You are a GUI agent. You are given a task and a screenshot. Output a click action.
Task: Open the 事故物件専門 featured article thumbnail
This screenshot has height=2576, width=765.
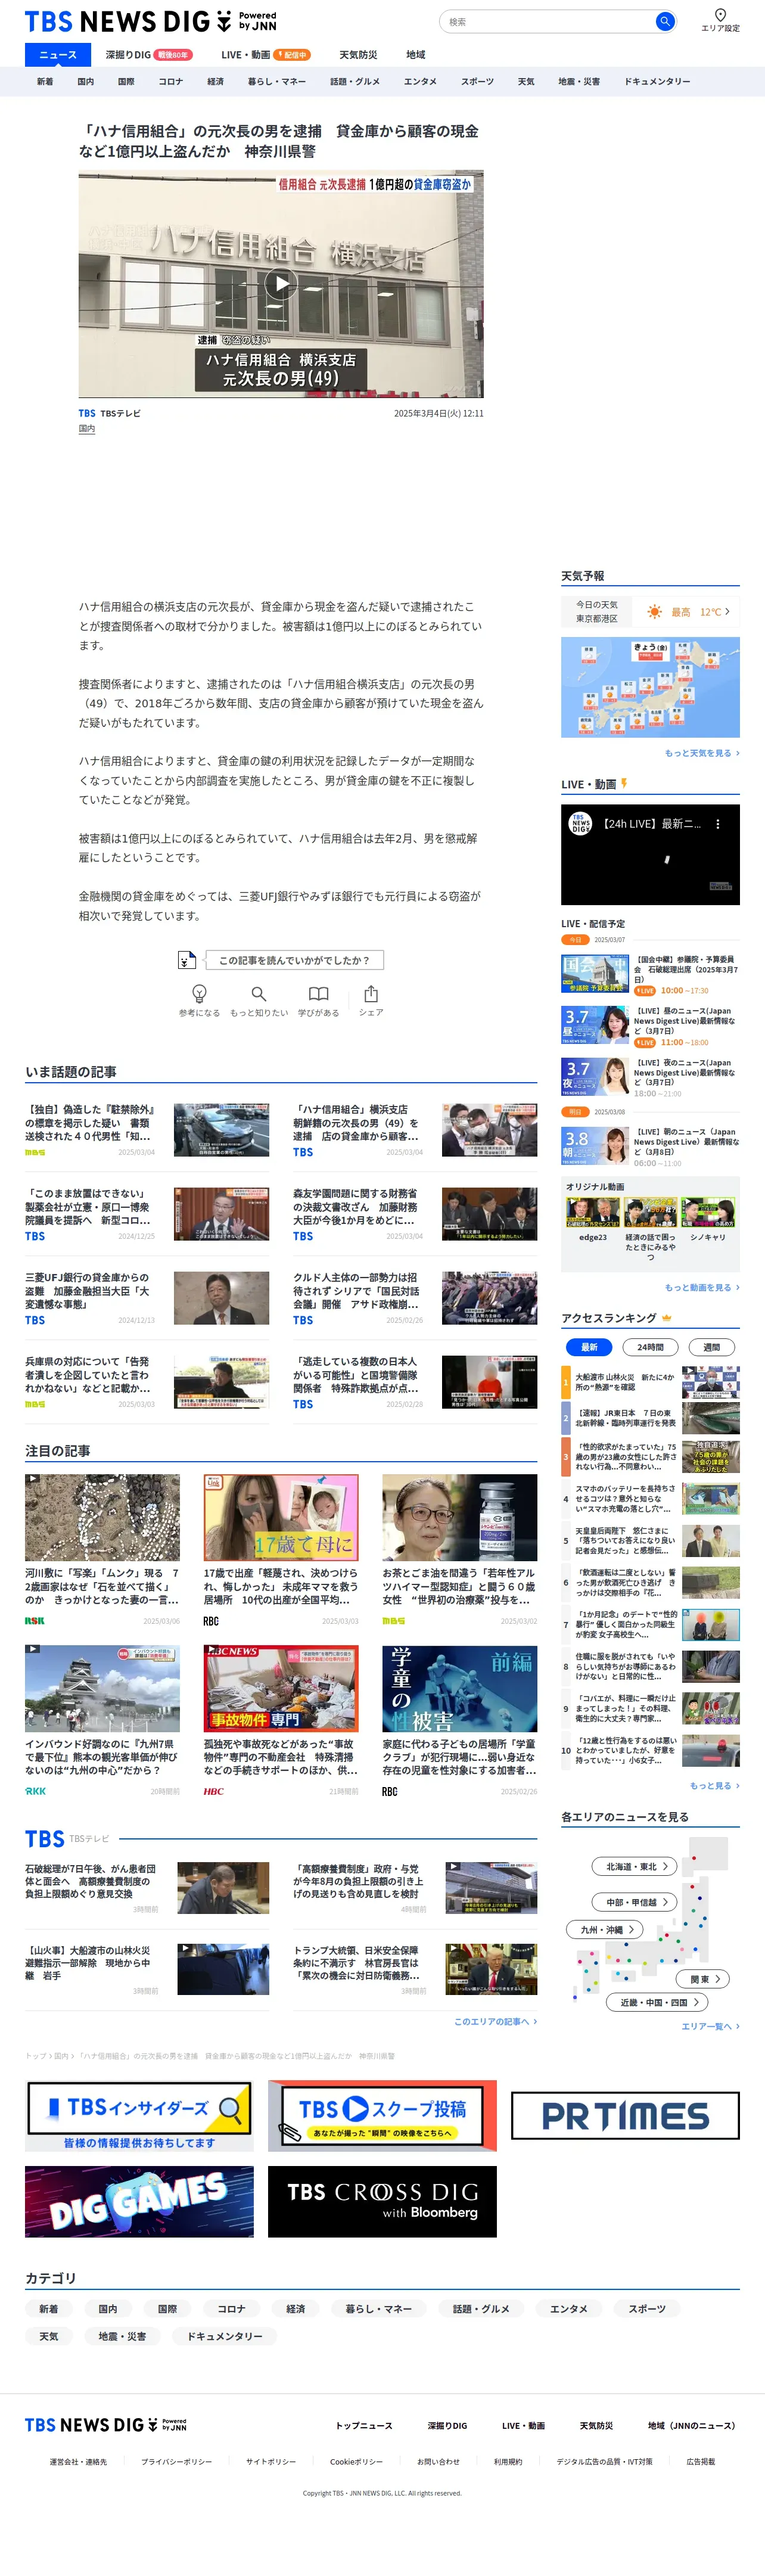(281, 1688)
